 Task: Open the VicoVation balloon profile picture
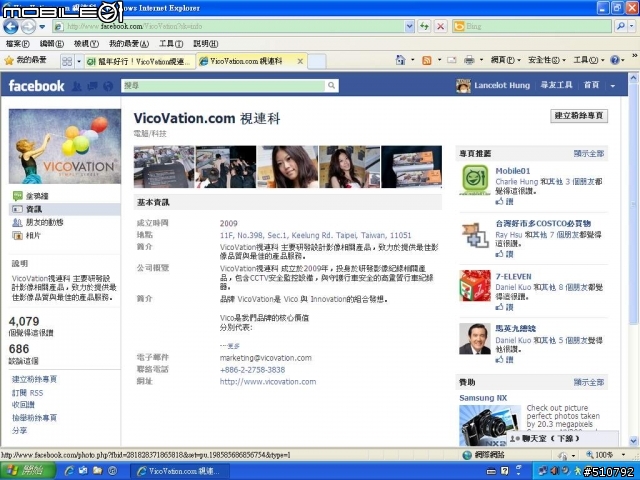(64, 146)
